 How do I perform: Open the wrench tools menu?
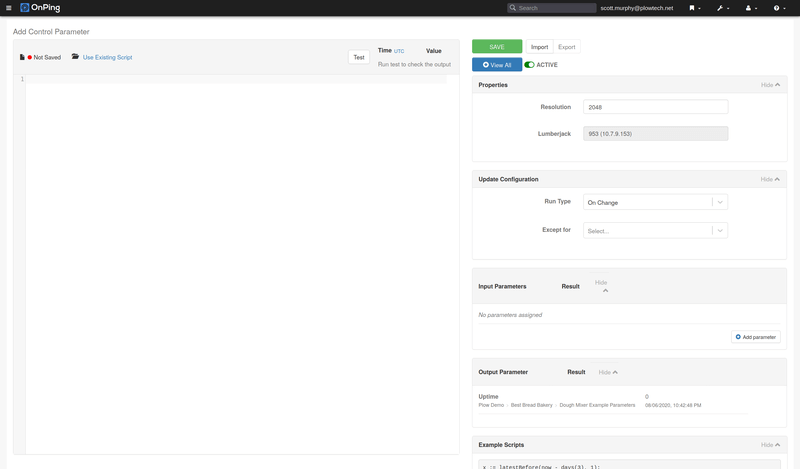click(722, 8)
